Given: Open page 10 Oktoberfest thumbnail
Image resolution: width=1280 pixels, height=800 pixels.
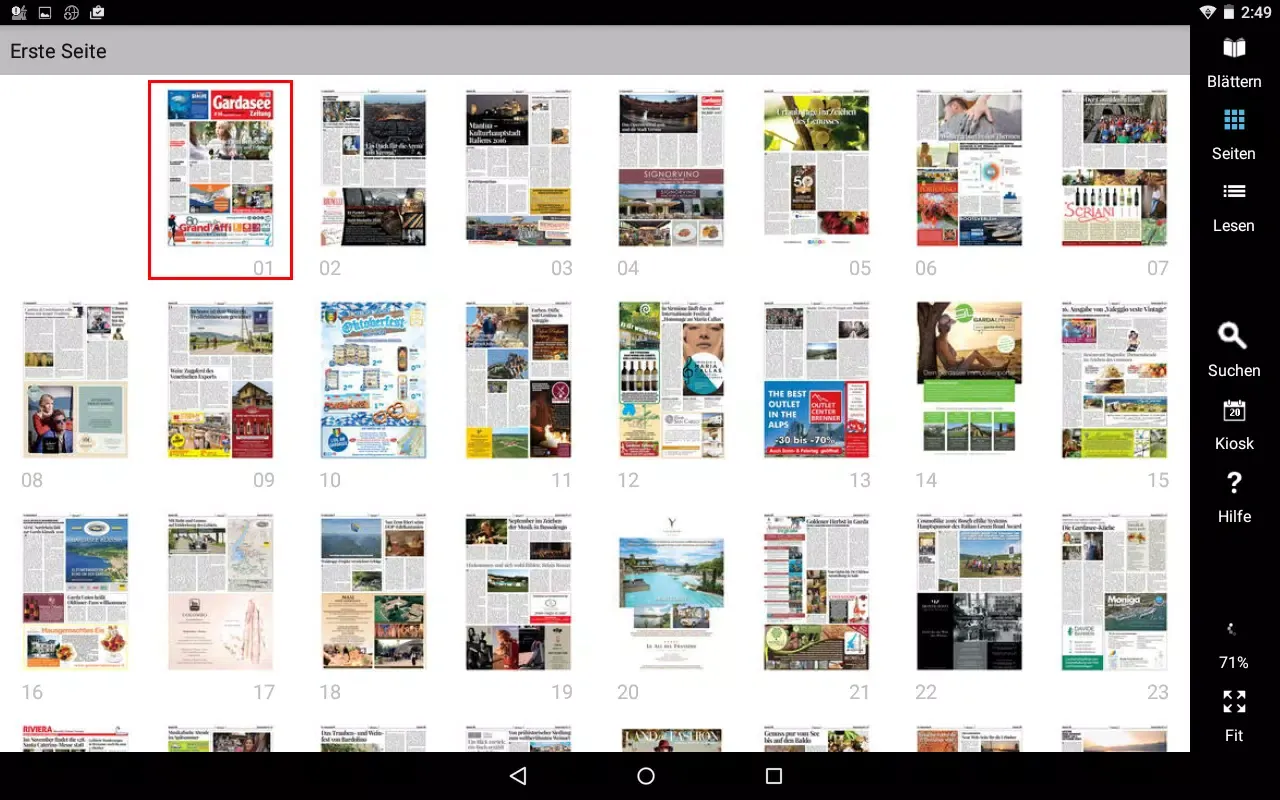Looking at the screenshot, I should 373,381.
